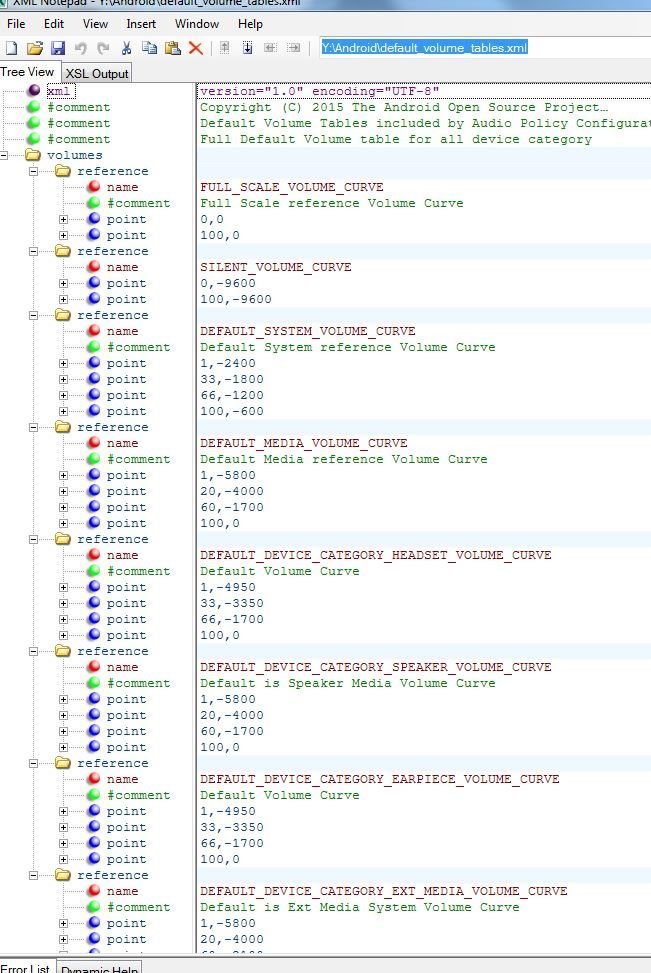Collapse the reference node holding FULL_SCALE_VOLUME_CURVE
The image size is (651, 973).
[34, 171]
